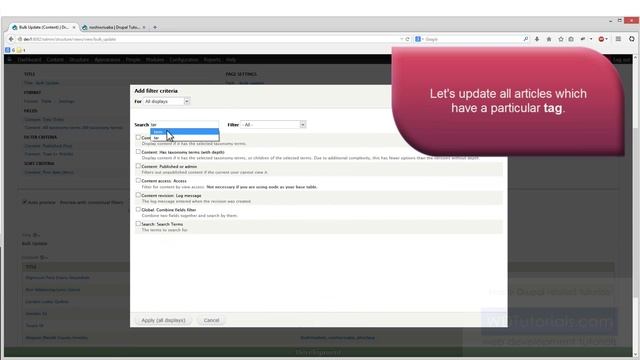640x360 pixels.
Task: Select the highlighted 'term' autocomplete suggestion
Action: coord(184,132)
